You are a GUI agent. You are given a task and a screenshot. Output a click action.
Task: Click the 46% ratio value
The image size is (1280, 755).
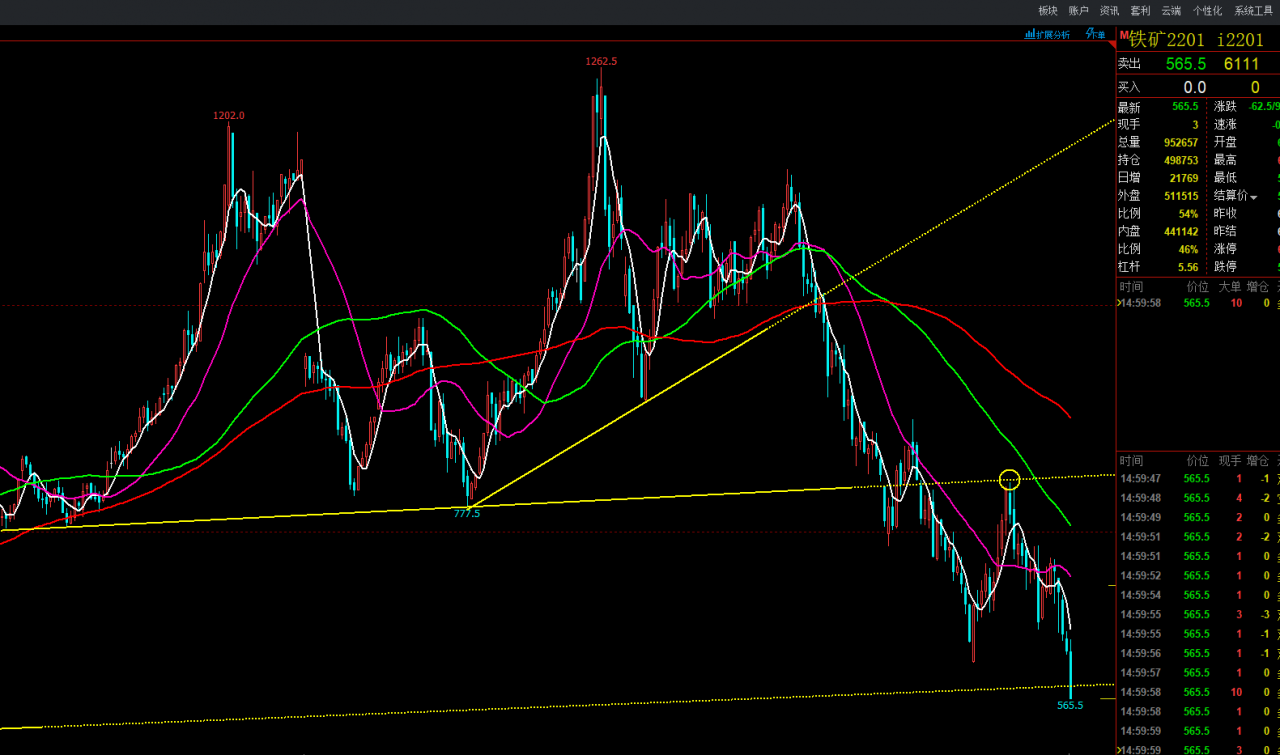1188,250
